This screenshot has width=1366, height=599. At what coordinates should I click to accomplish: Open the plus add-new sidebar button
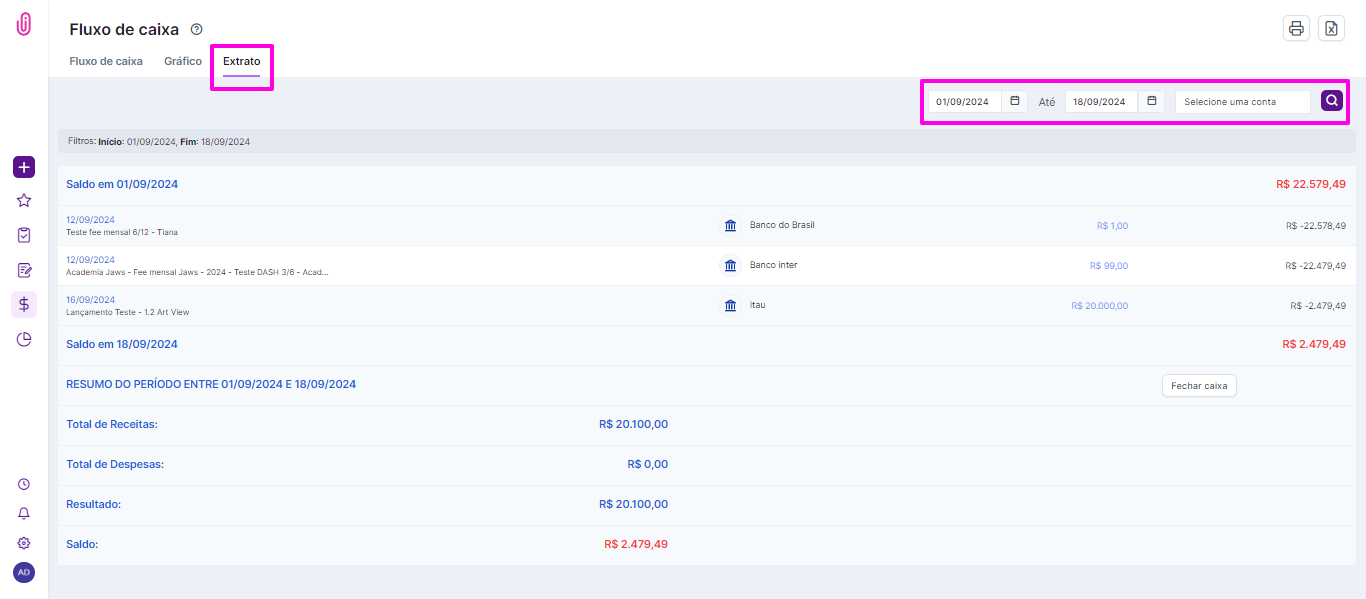tap(24, 167)
